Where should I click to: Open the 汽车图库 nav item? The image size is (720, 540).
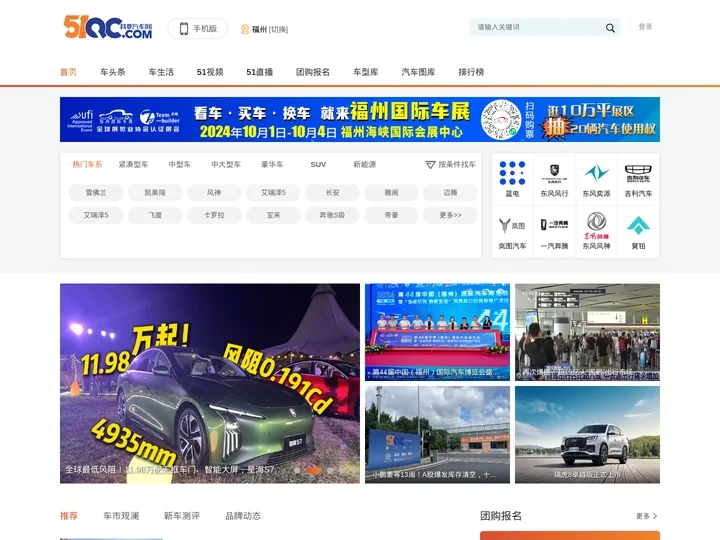[418, 72]
